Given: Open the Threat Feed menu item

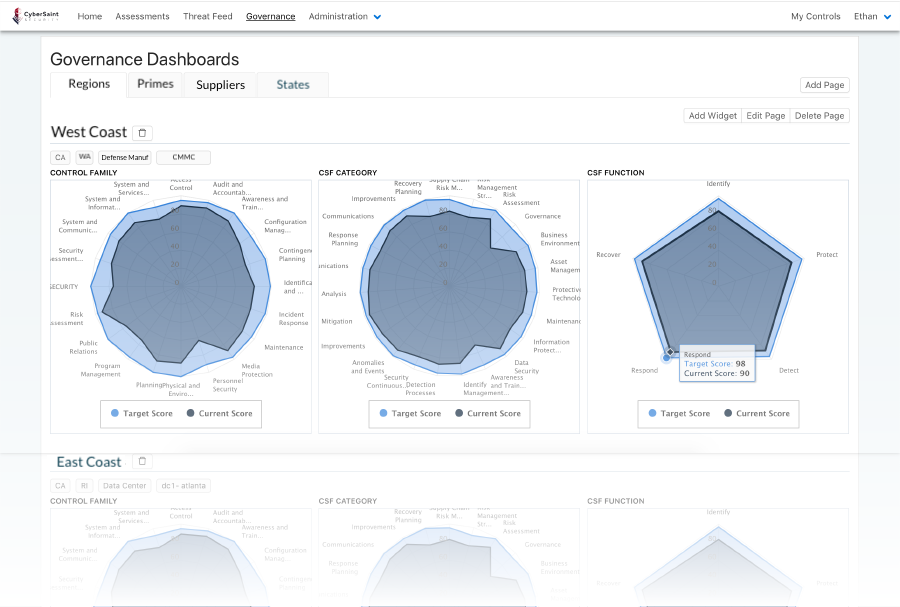Looking at the screenshot, I should [207, 17].
